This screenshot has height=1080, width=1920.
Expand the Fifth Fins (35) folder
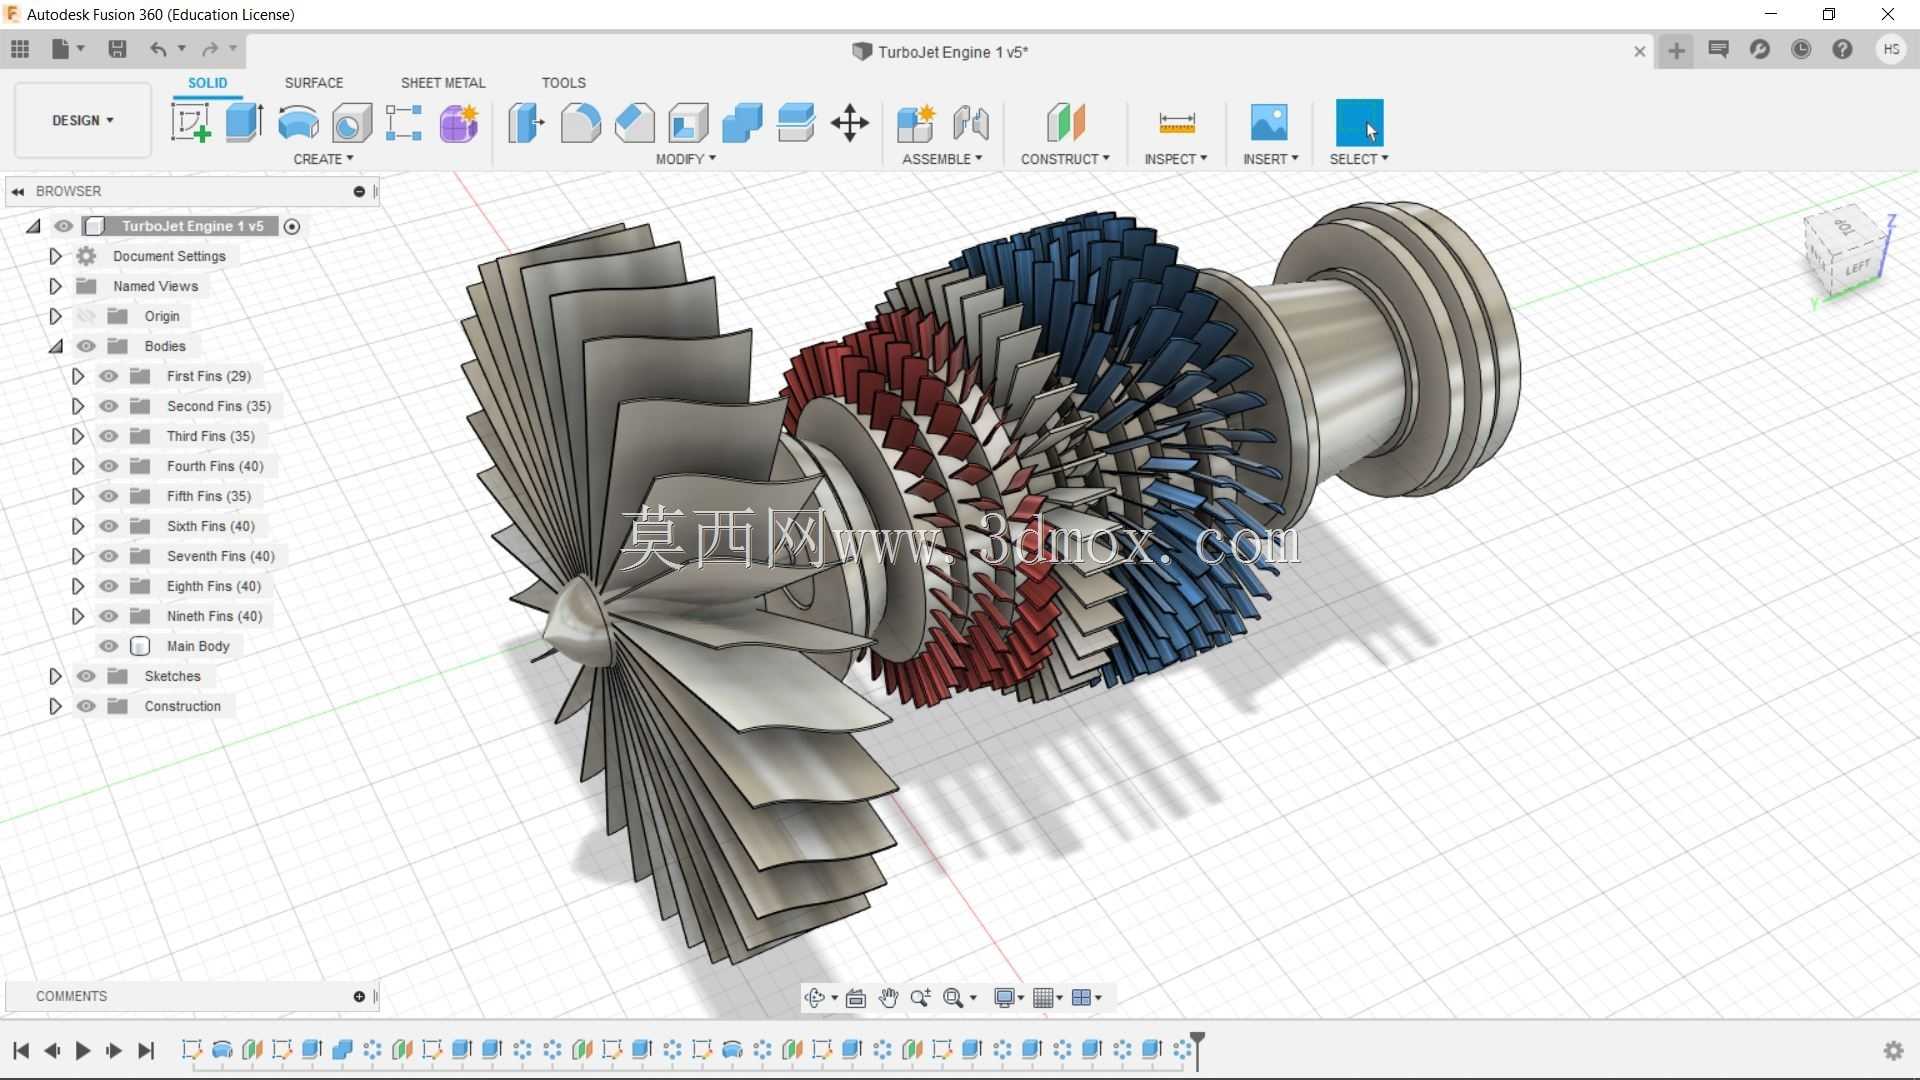coord(77,496)
